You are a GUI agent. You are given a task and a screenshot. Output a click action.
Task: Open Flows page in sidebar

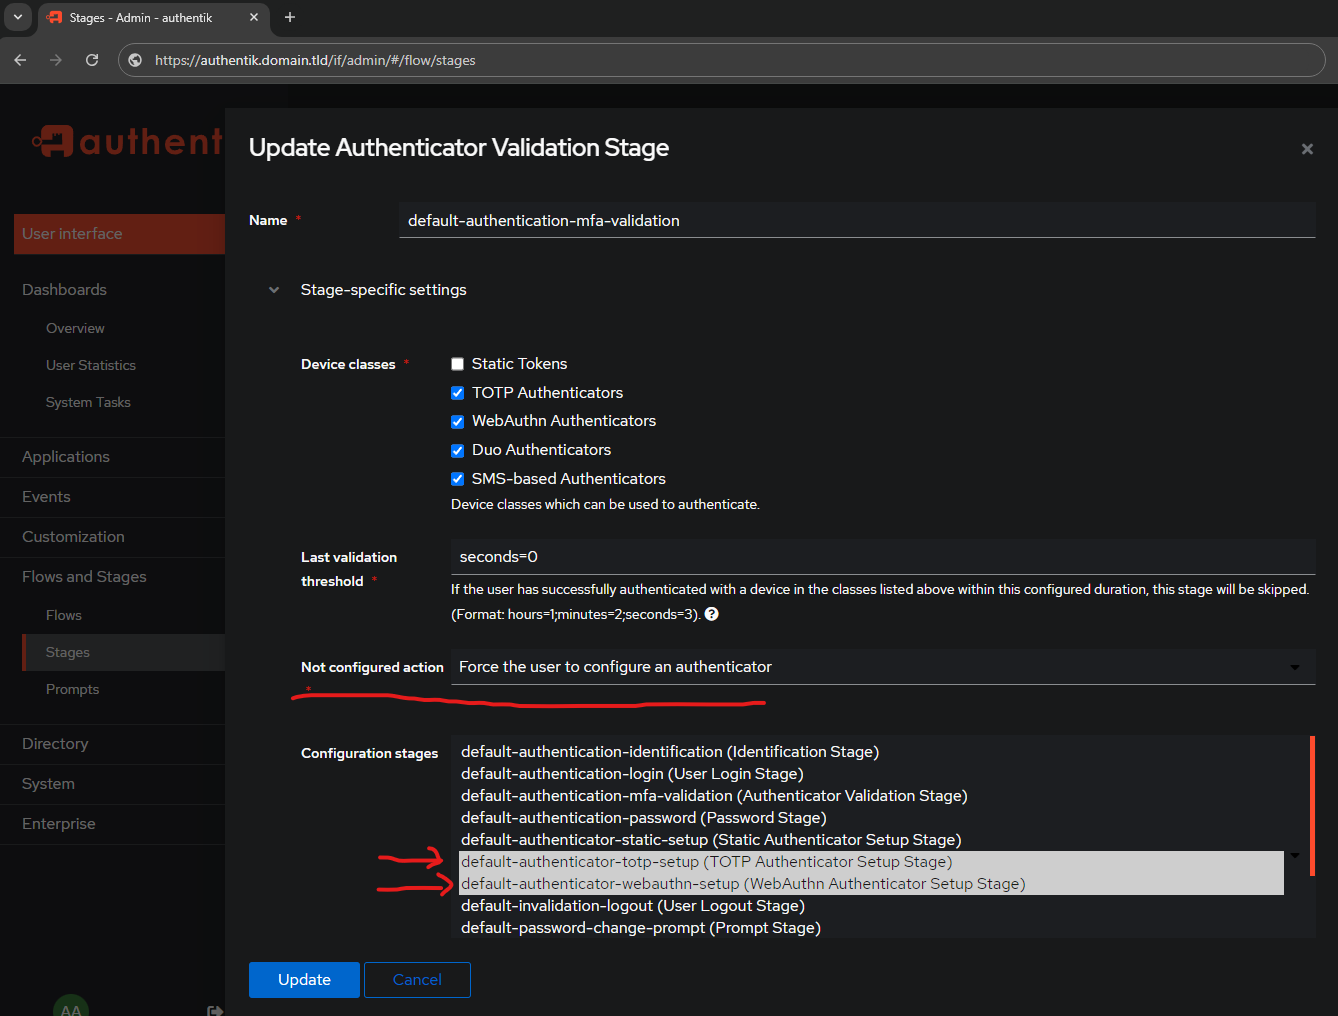(64, 615)
